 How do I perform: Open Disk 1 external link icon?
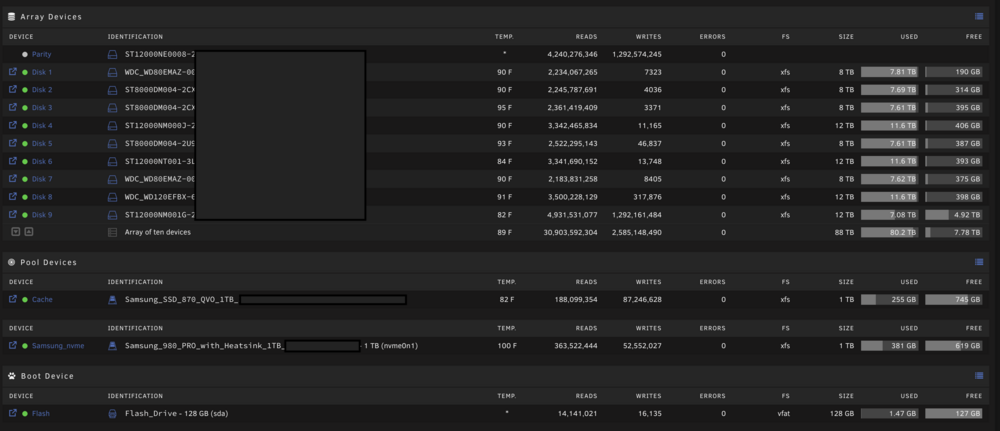[x=13, y=72]
